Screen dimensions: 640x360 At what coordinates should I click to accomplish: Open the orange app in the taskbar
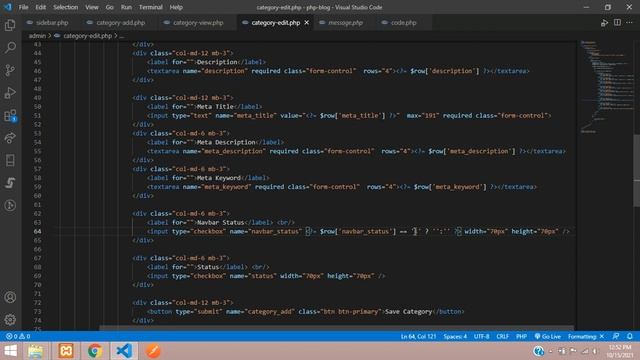coord(153,351)
